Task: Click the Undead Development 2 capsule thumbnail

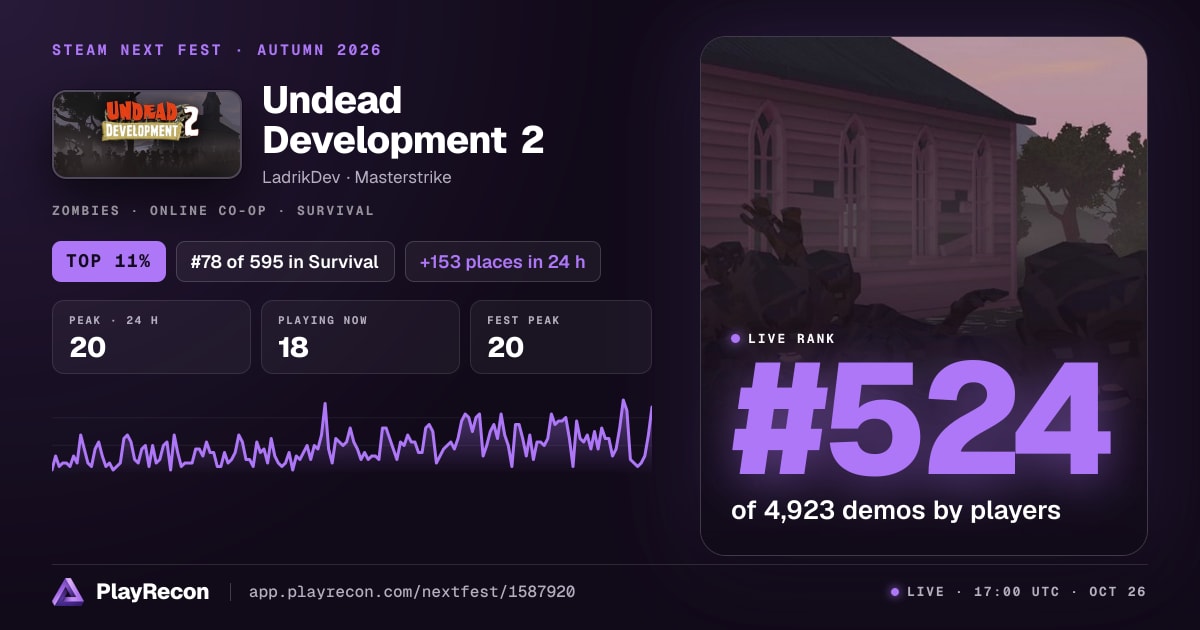Action: click(x=147, y=134)
